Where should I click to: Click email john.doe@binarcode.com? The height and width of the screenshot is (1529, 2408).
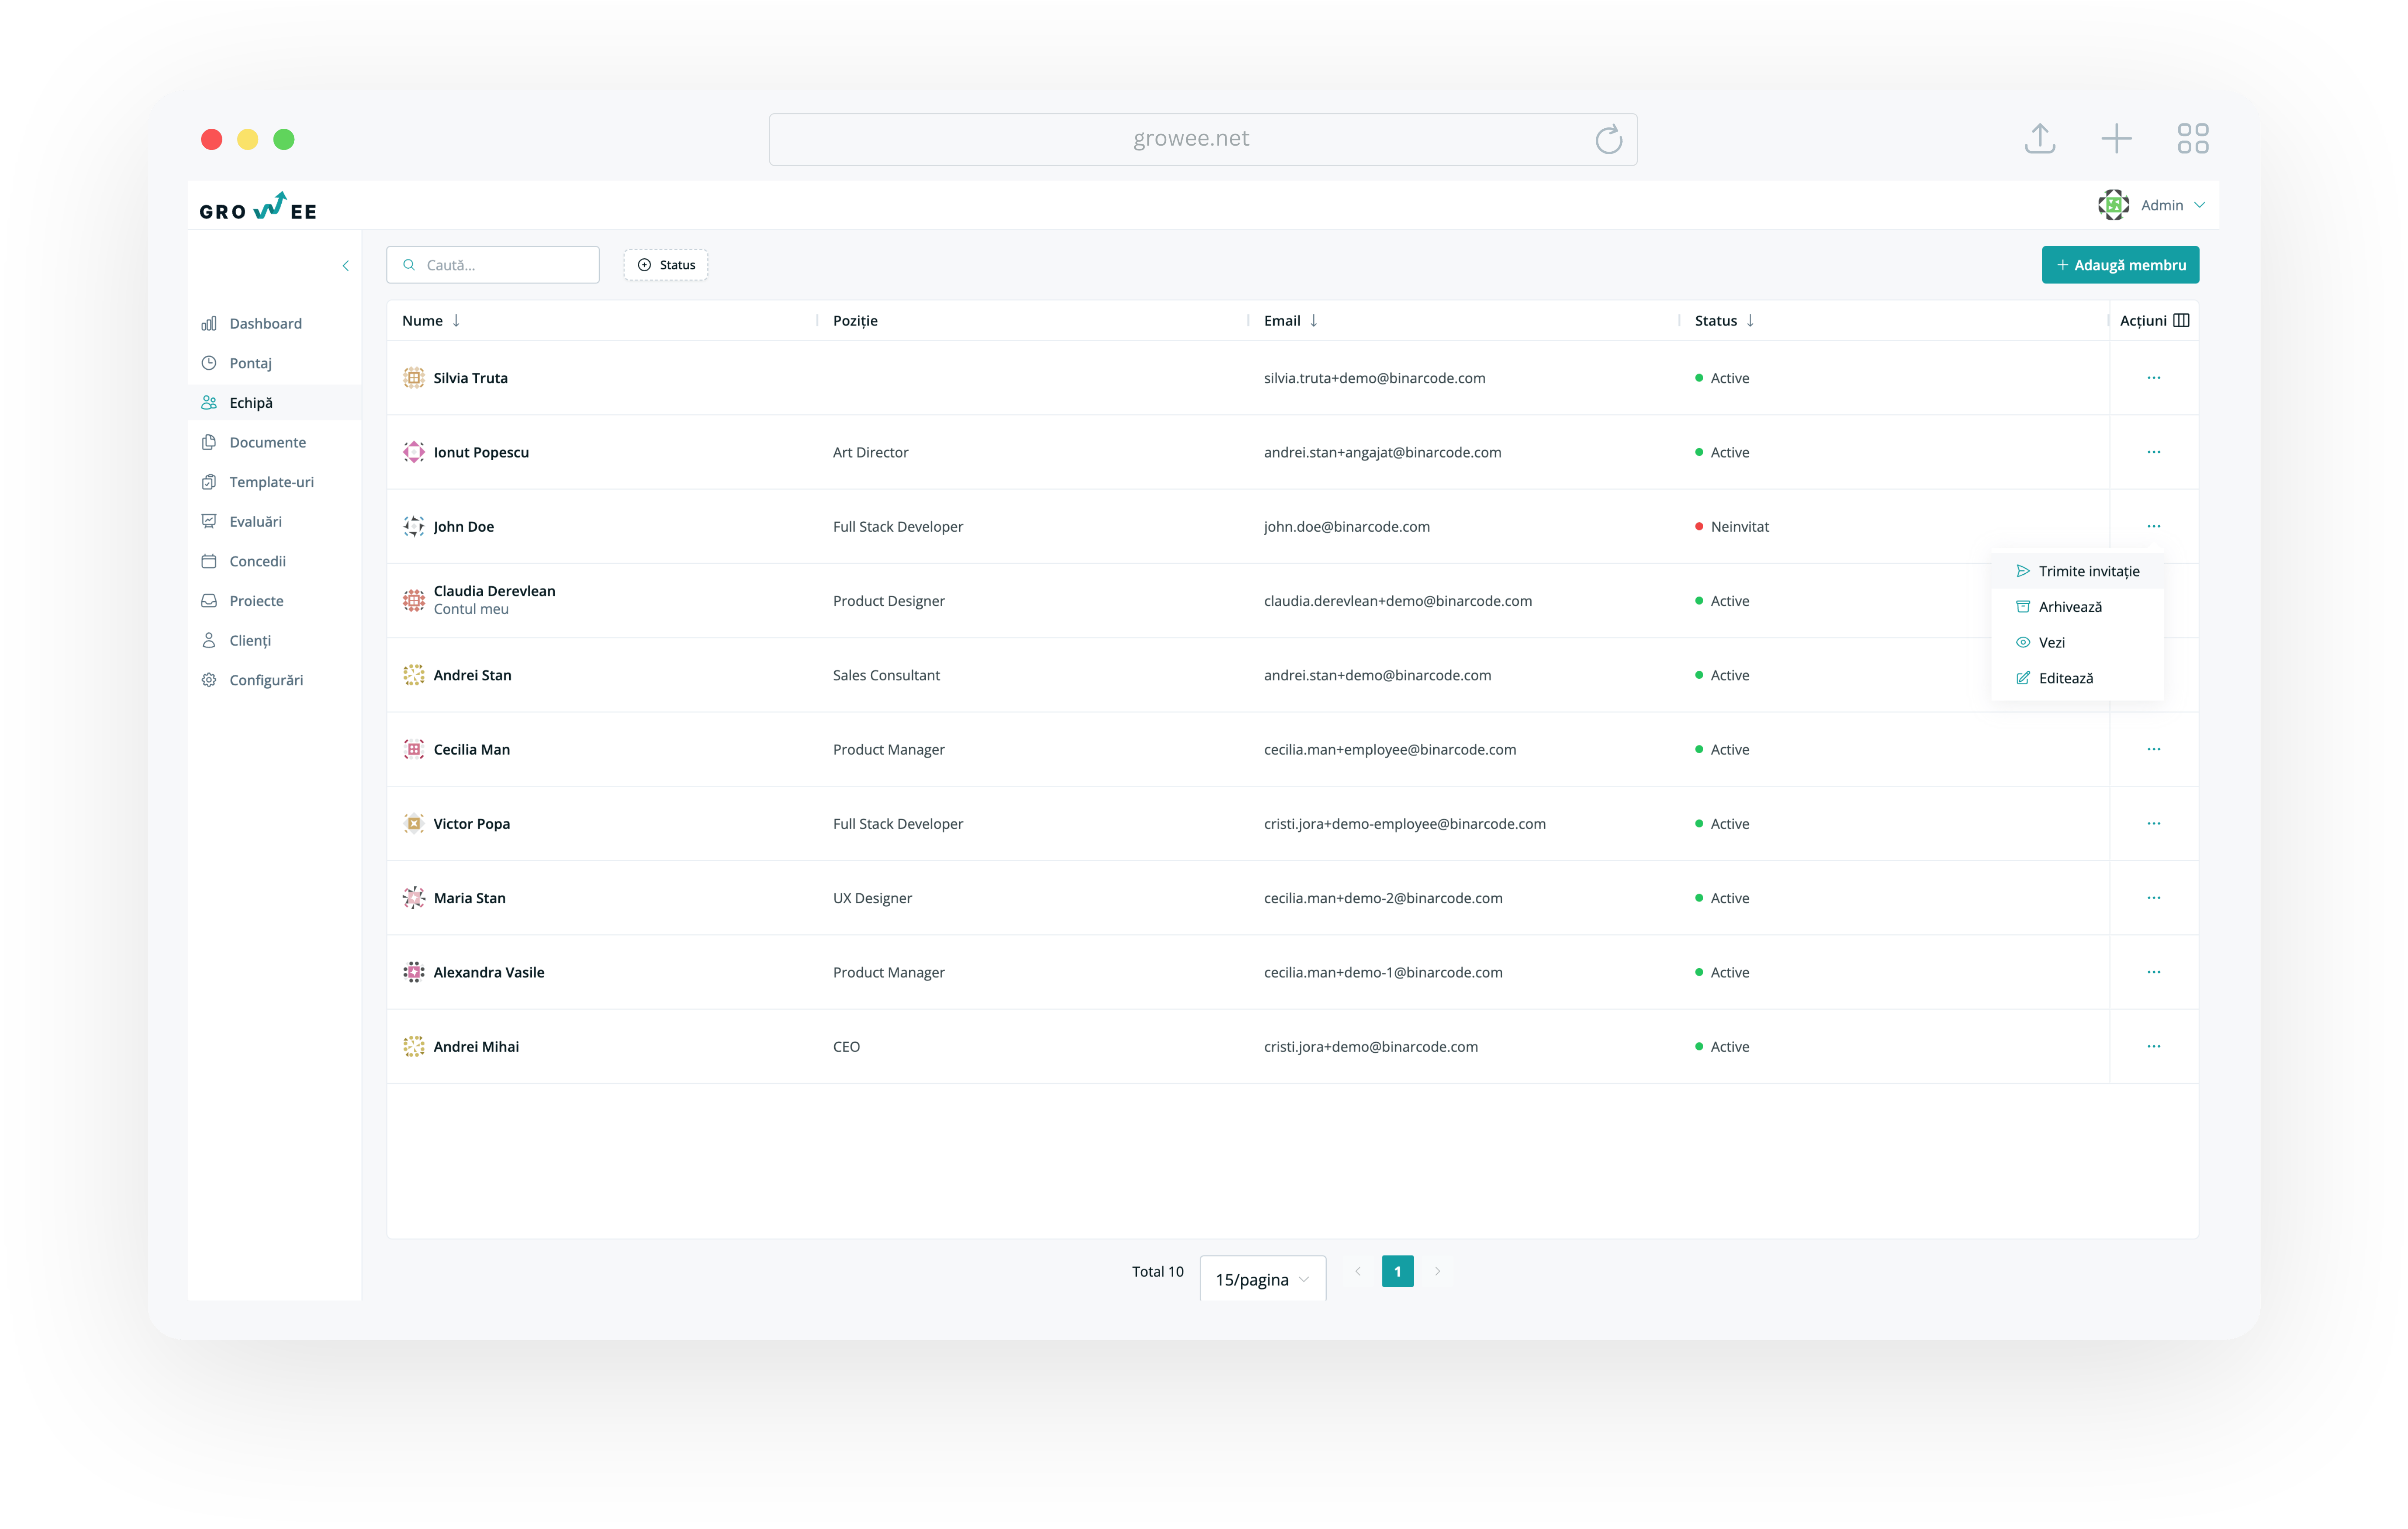pyautogui.click(x=1346, y=526)
